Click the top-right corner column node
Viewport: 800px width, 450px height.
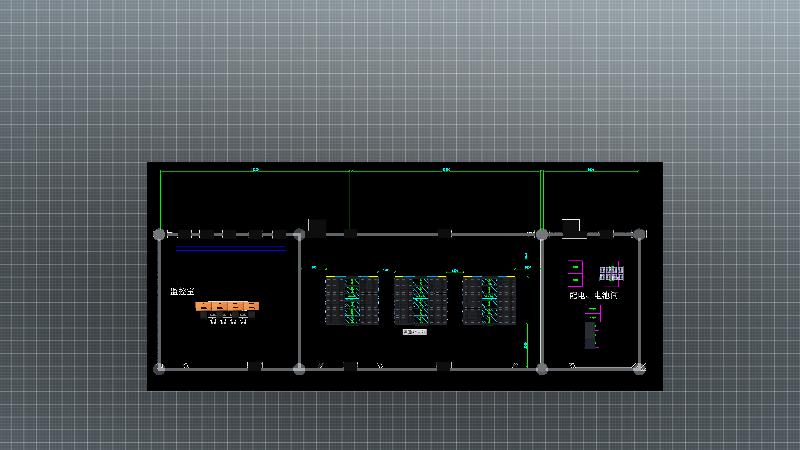pyautogui.click(x=639, y=234)
